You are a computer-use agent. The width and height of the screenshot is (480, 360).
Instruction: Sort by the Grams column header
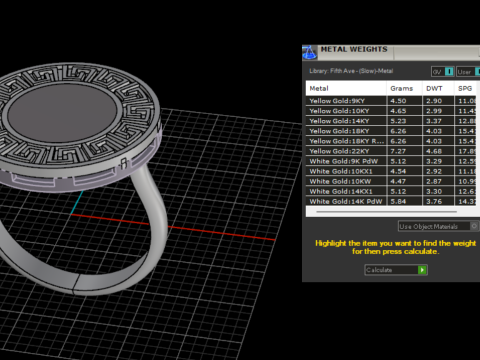click(x=404, y=88)
